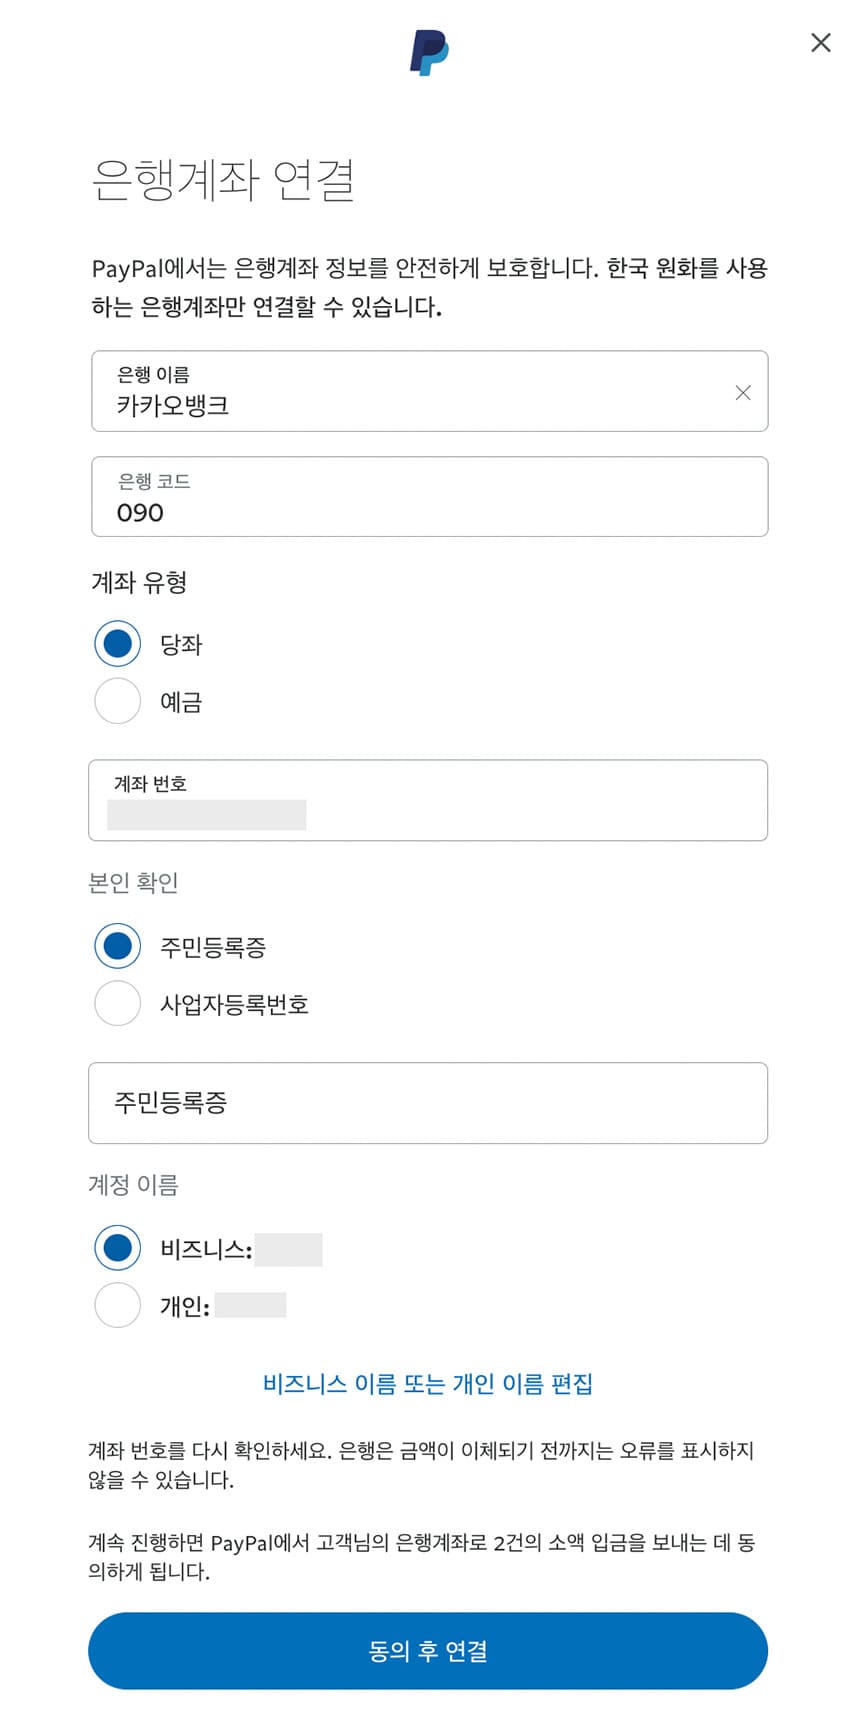Screen dimensions: 860x1715
Task: Click the PayPal logo at the top
Action: pyautogui.click(x=429, y=52)
